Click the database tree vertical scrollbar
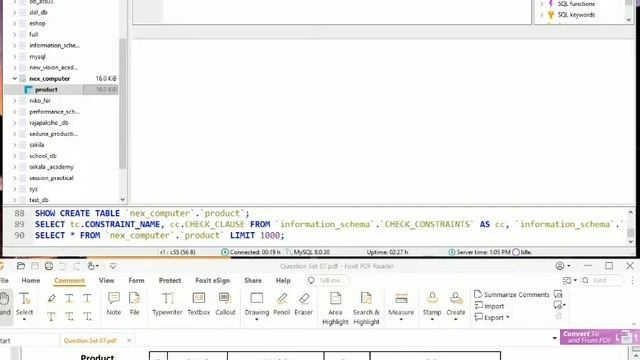 [122, 103]
